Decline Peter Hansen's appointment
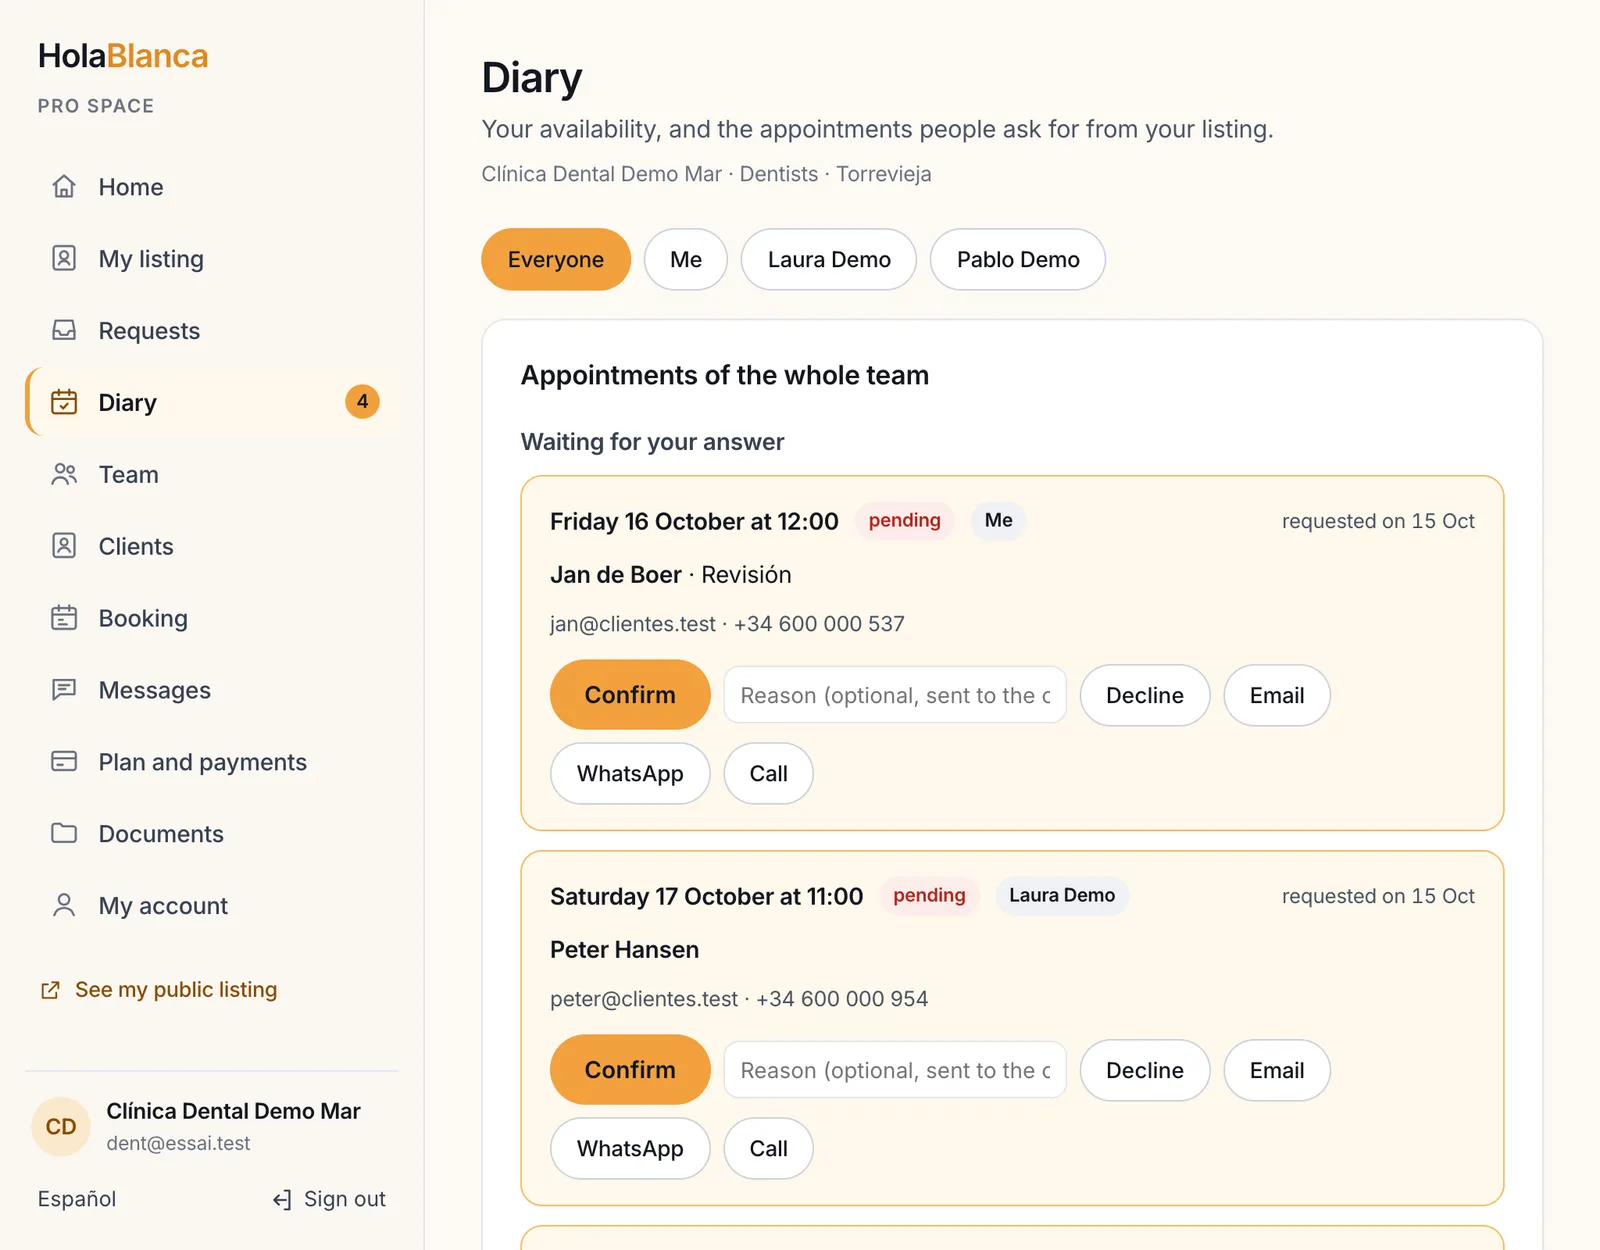The width and height of the screenshot is (1600, 1250). pyautogui.click(x=1145, y=1070)
